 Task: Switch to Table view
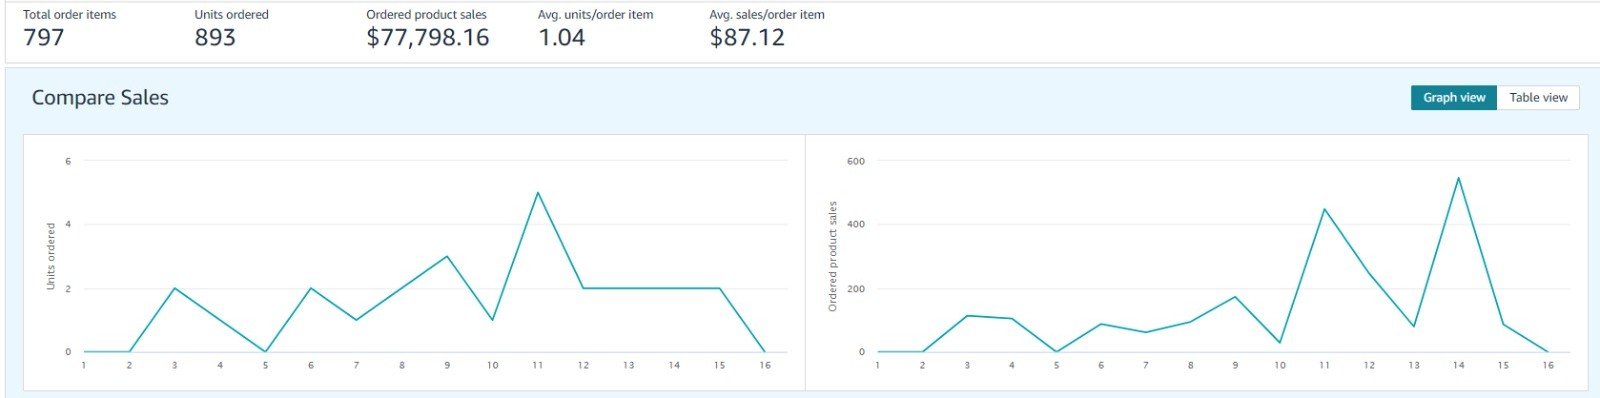1538,97
